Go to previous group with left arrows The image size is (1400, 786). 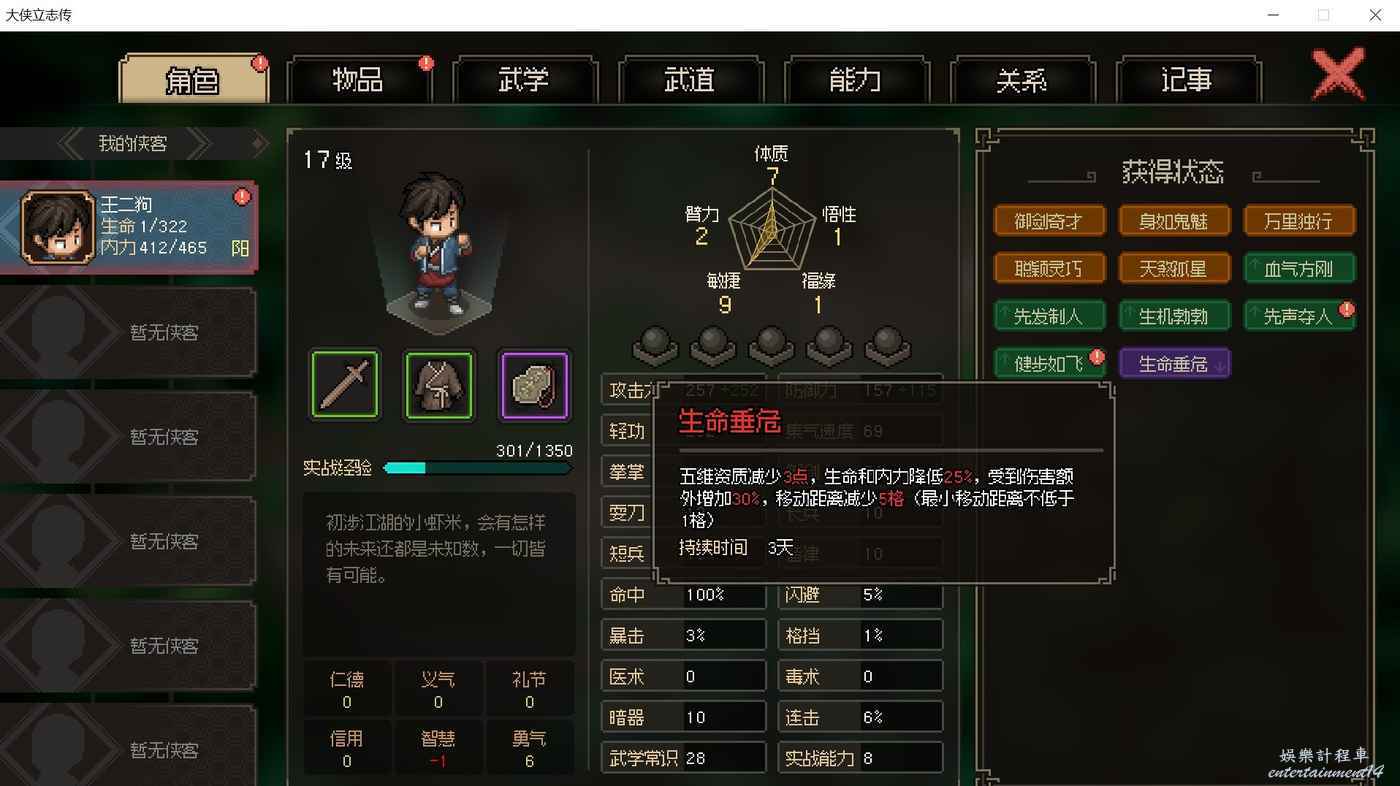click(x=72, y=144)
